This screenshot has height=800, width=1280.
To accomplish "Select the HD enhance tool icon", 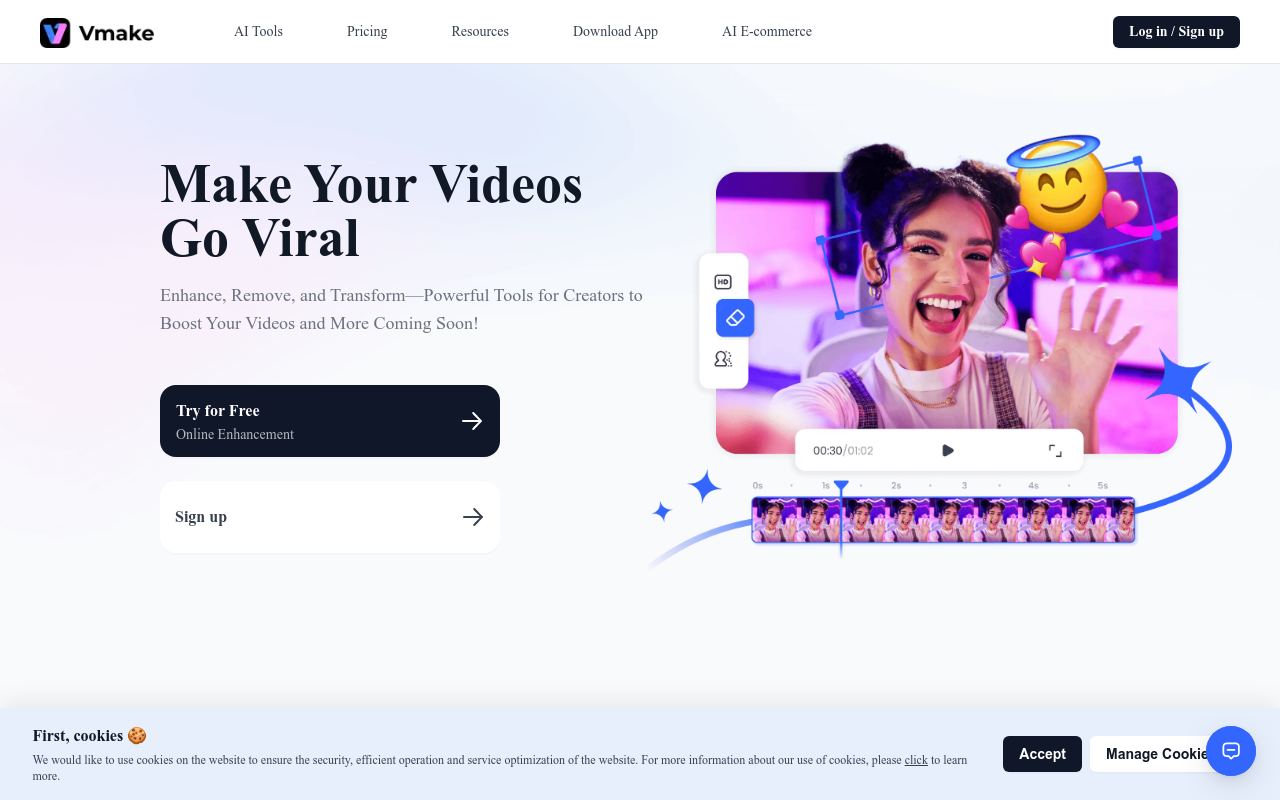I will coord(723,282).
